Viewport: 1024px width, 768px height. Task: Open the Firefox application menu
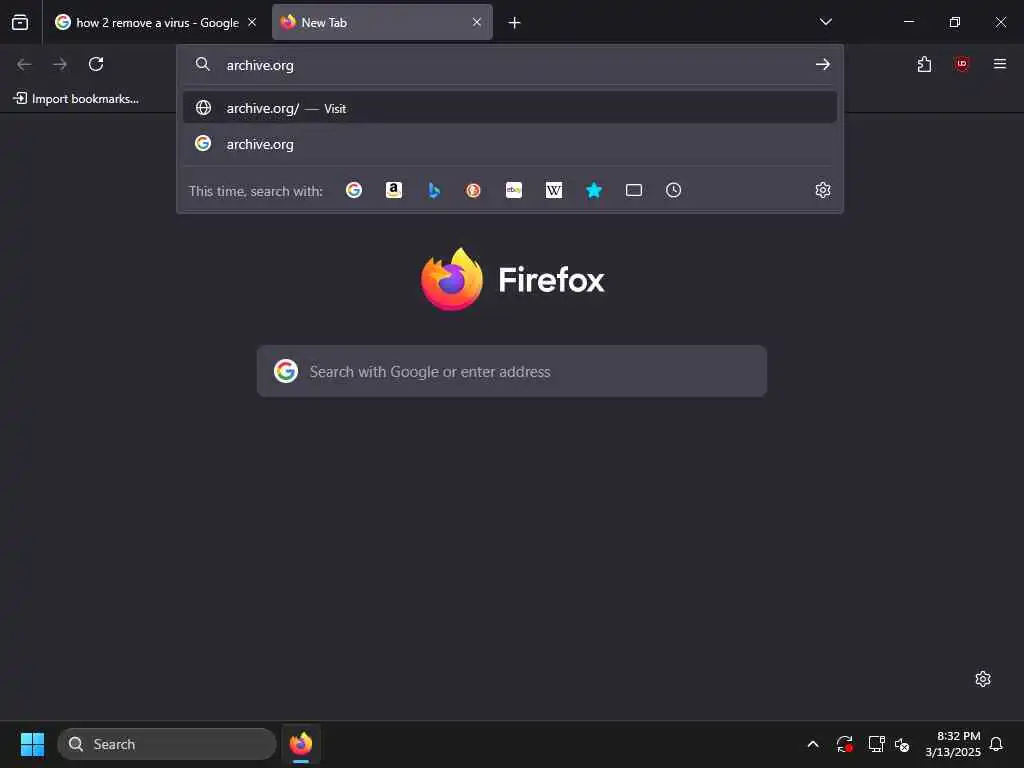[x=999, y=64]
